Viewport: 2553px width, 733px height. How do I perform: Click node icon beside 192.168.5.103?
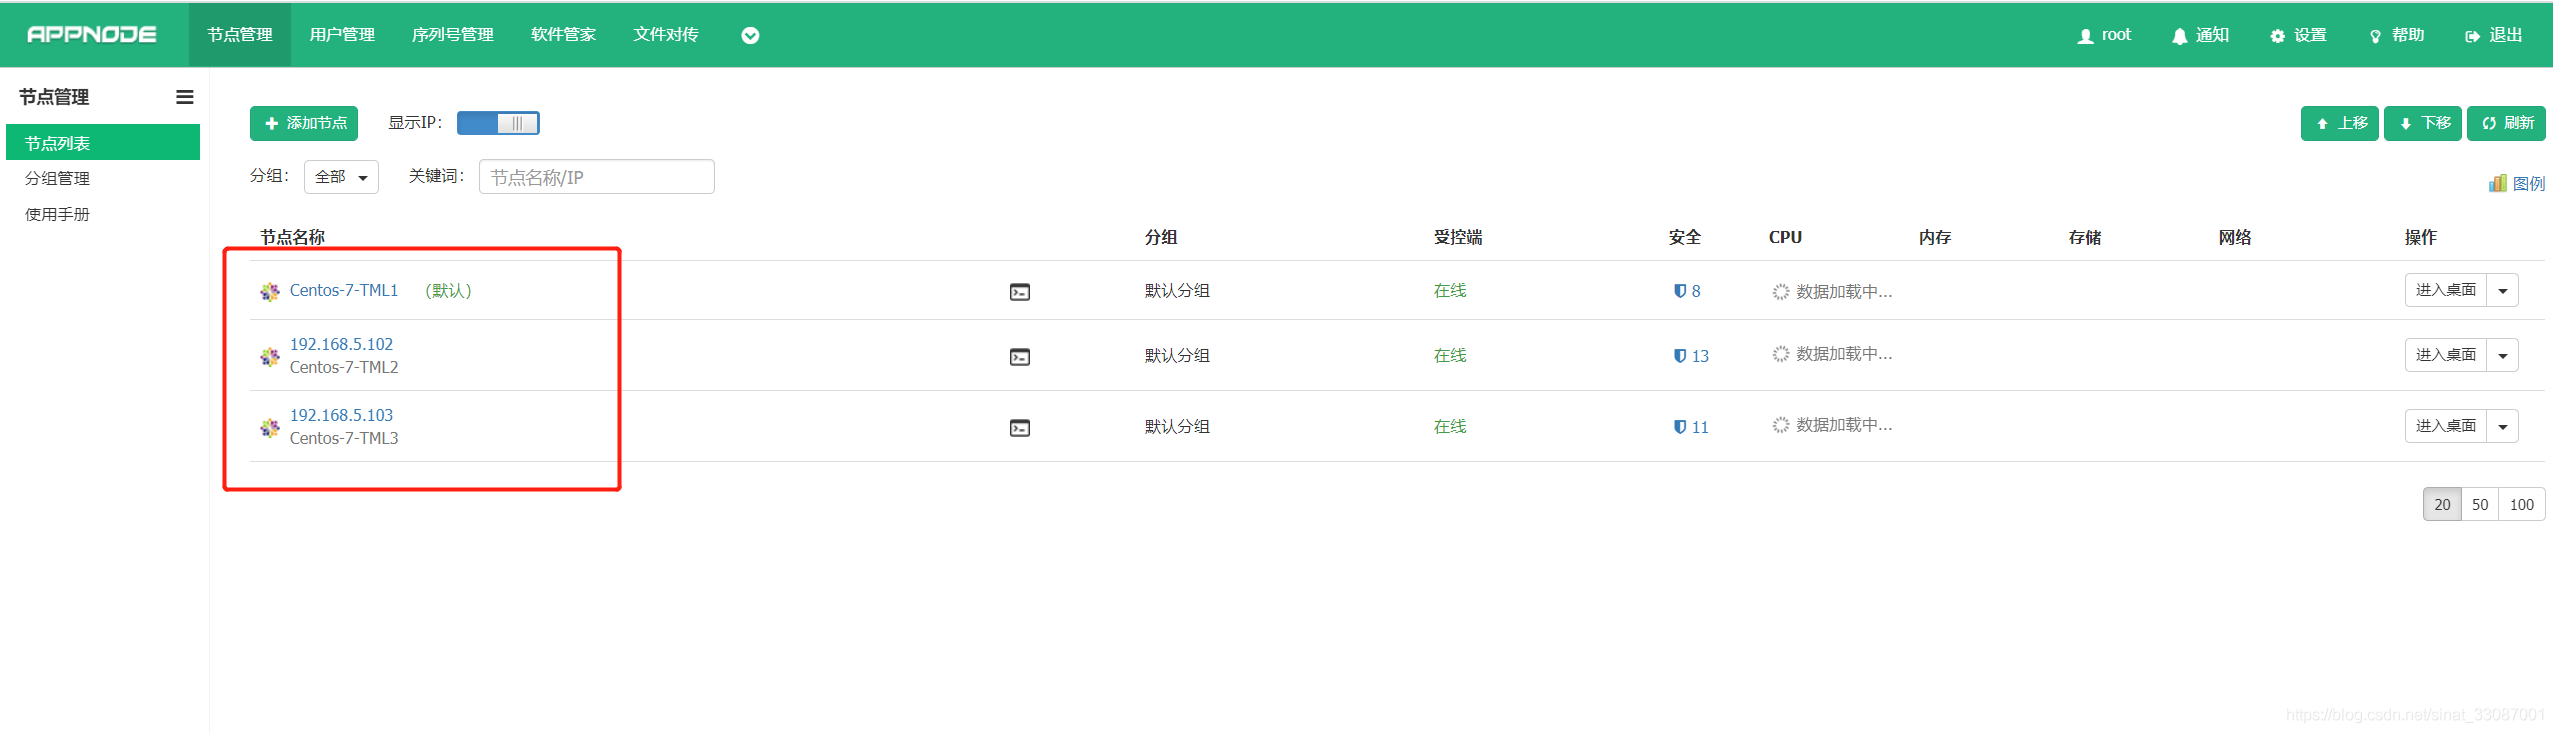coord(270,428)
